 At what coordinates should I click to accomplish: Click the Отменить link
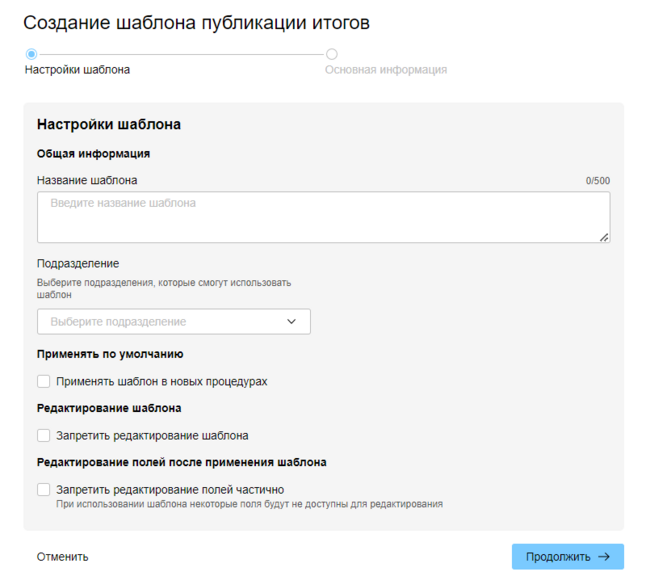pos(63,557)
